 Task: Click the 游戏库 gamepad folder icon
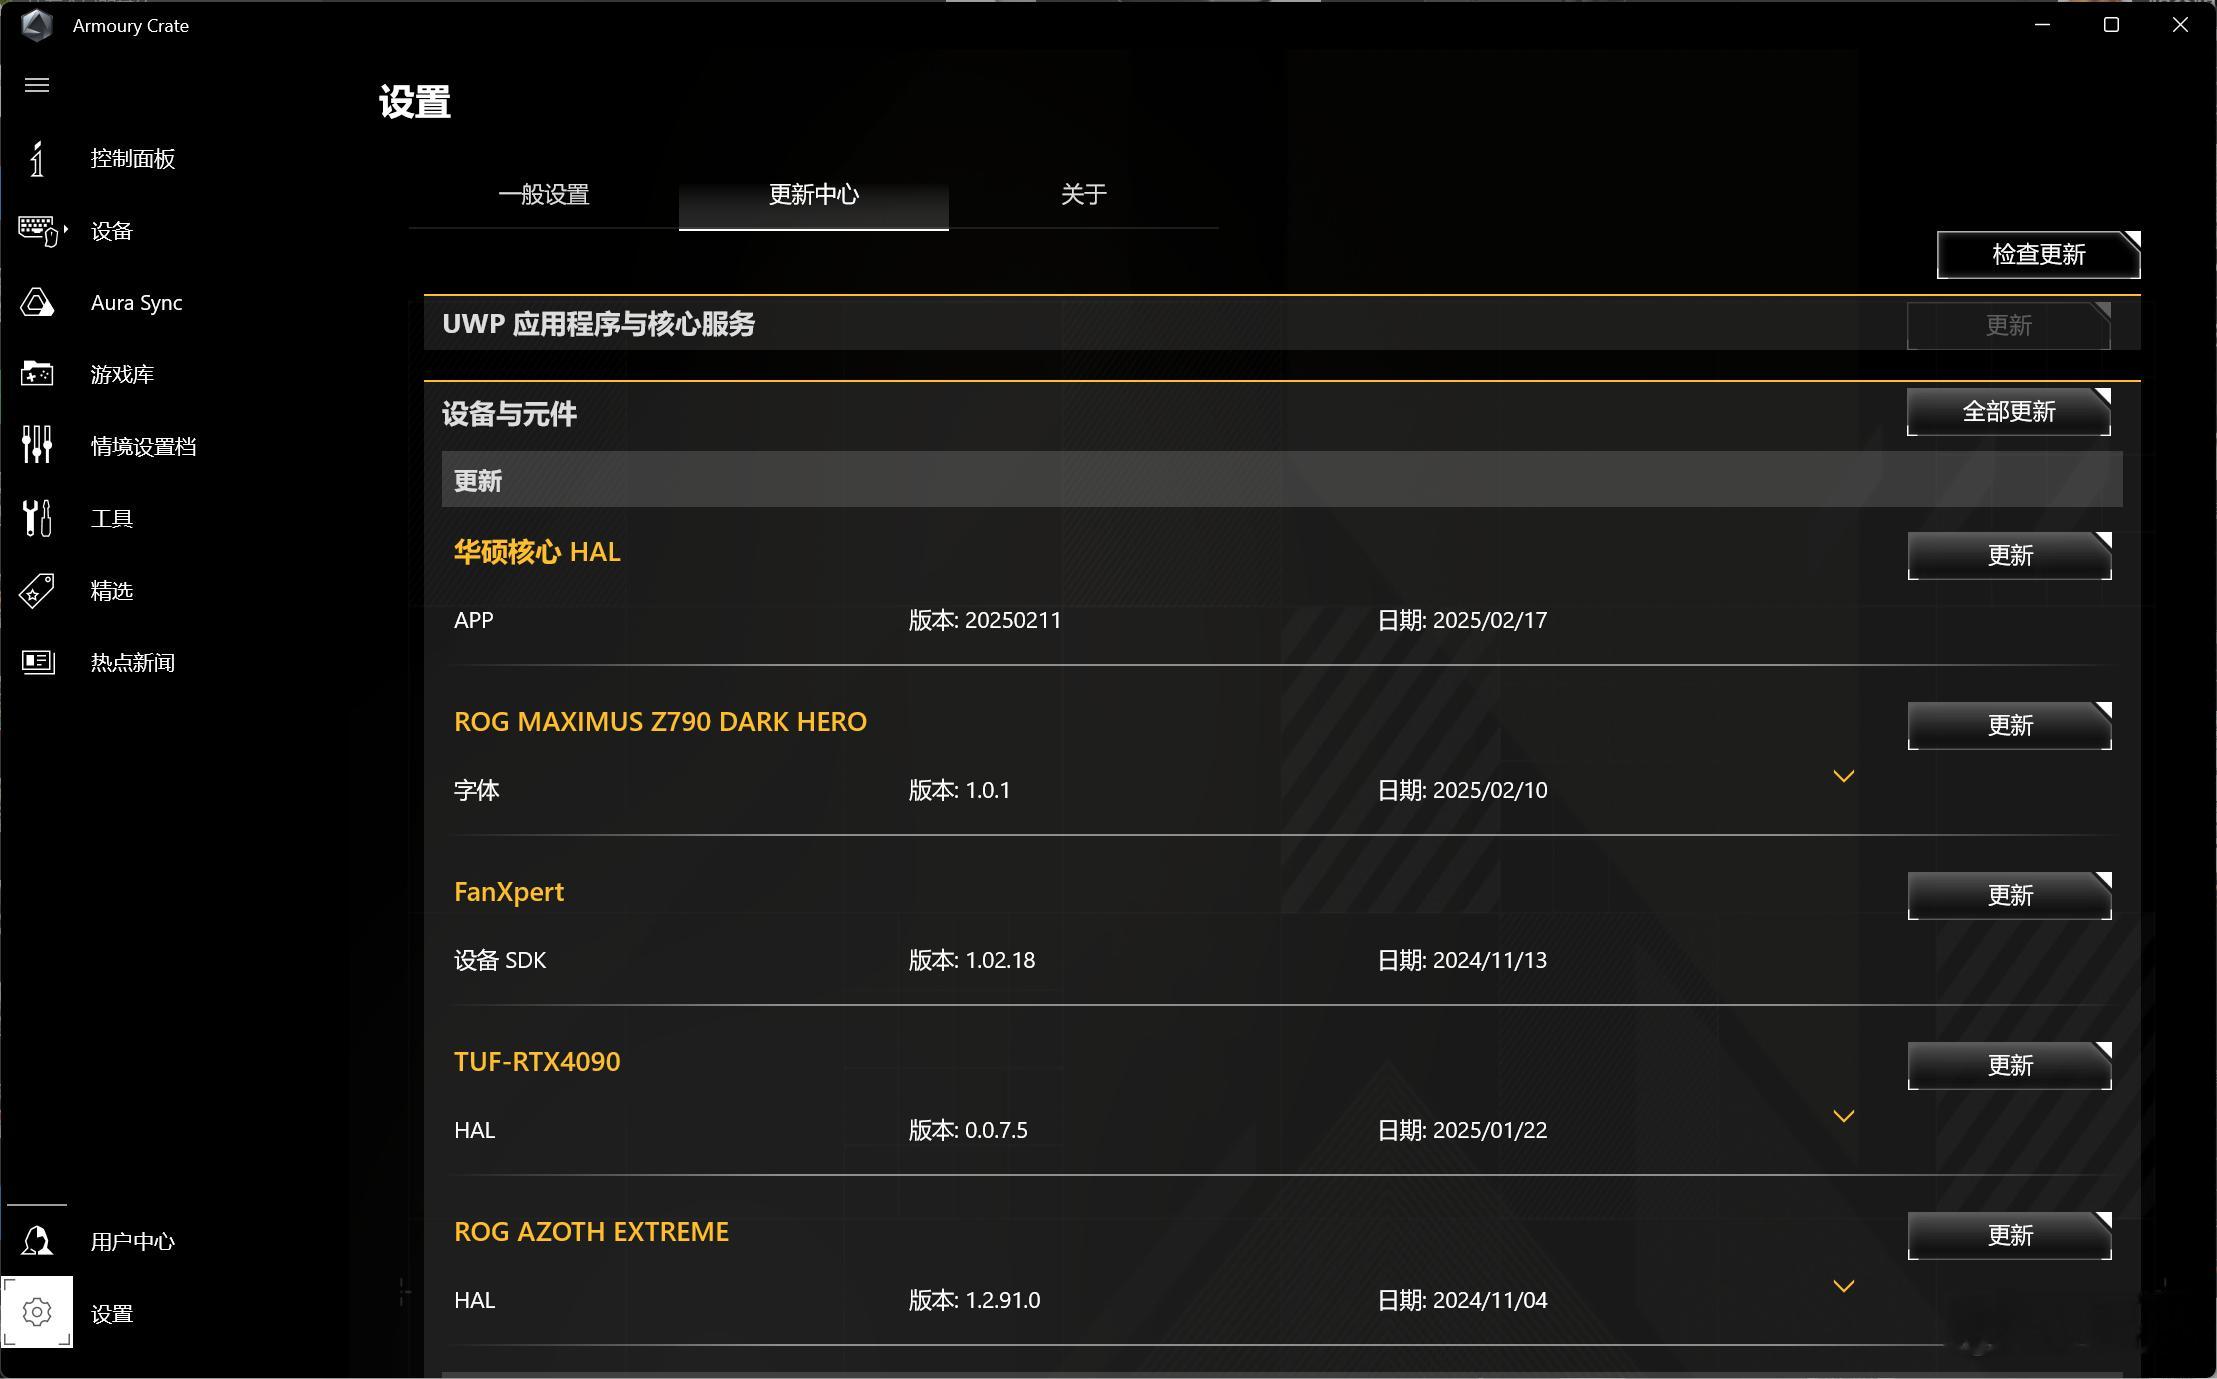pyautogui.click(x=37, y=374)
